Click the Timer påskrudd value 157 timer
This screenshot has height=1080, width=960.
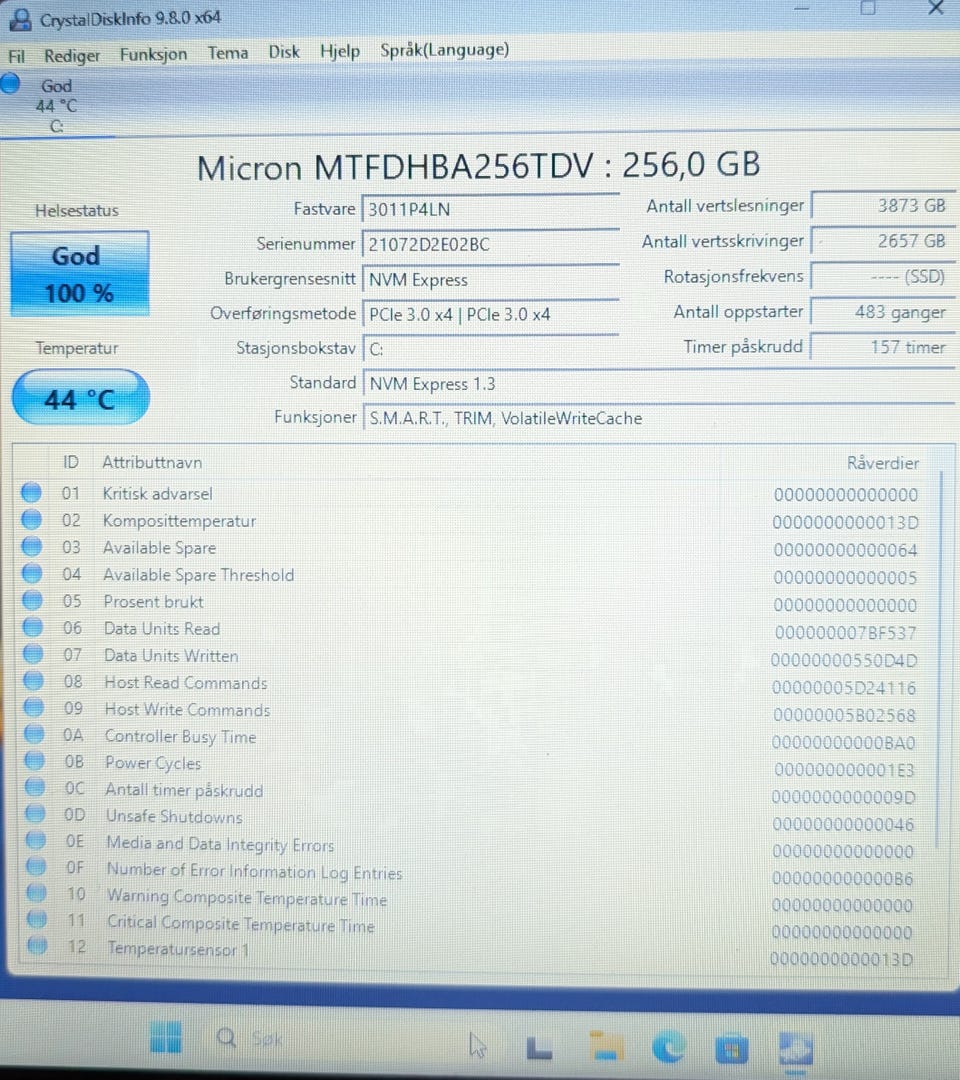click(884, 346)
